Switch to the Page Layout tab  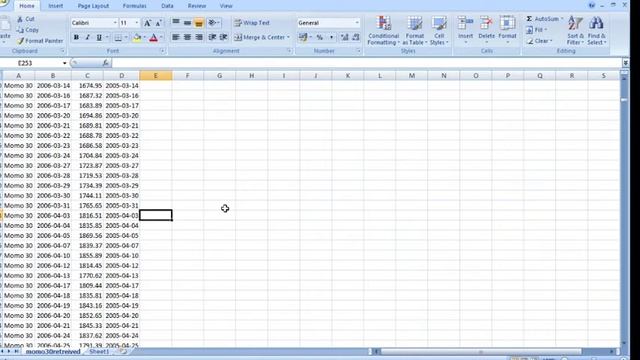point(93,6)
